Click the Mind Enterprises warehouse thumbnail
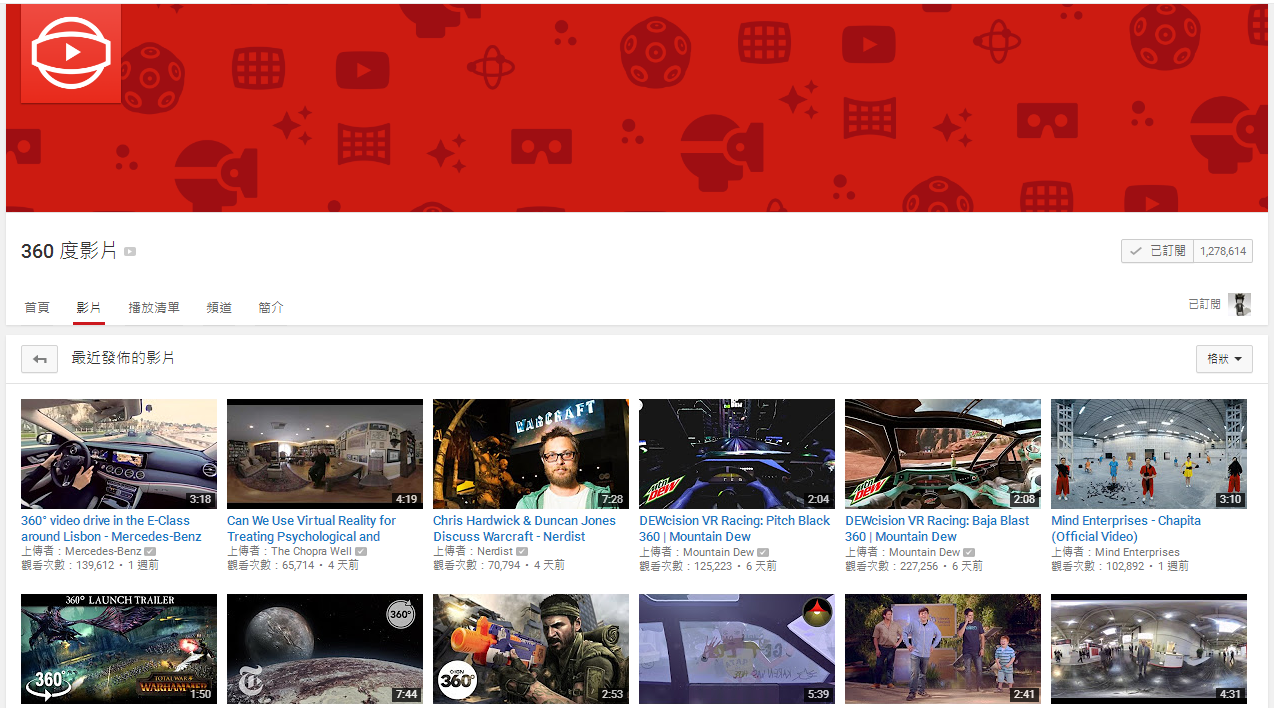Screen dimensions: 1274x708 point(1149,454)
